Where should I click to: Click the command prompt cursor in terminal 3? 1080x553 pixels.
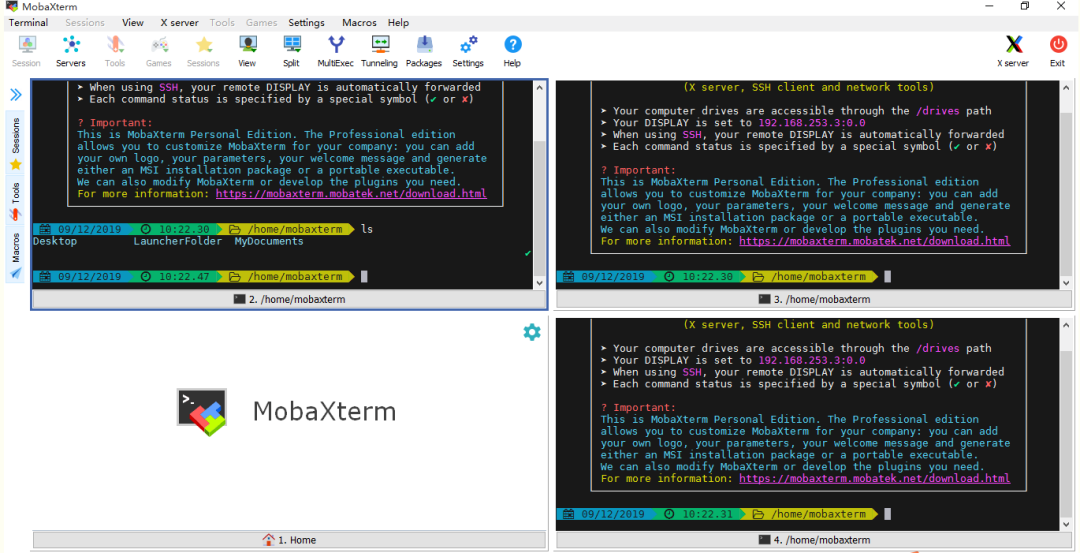point(888,276)
